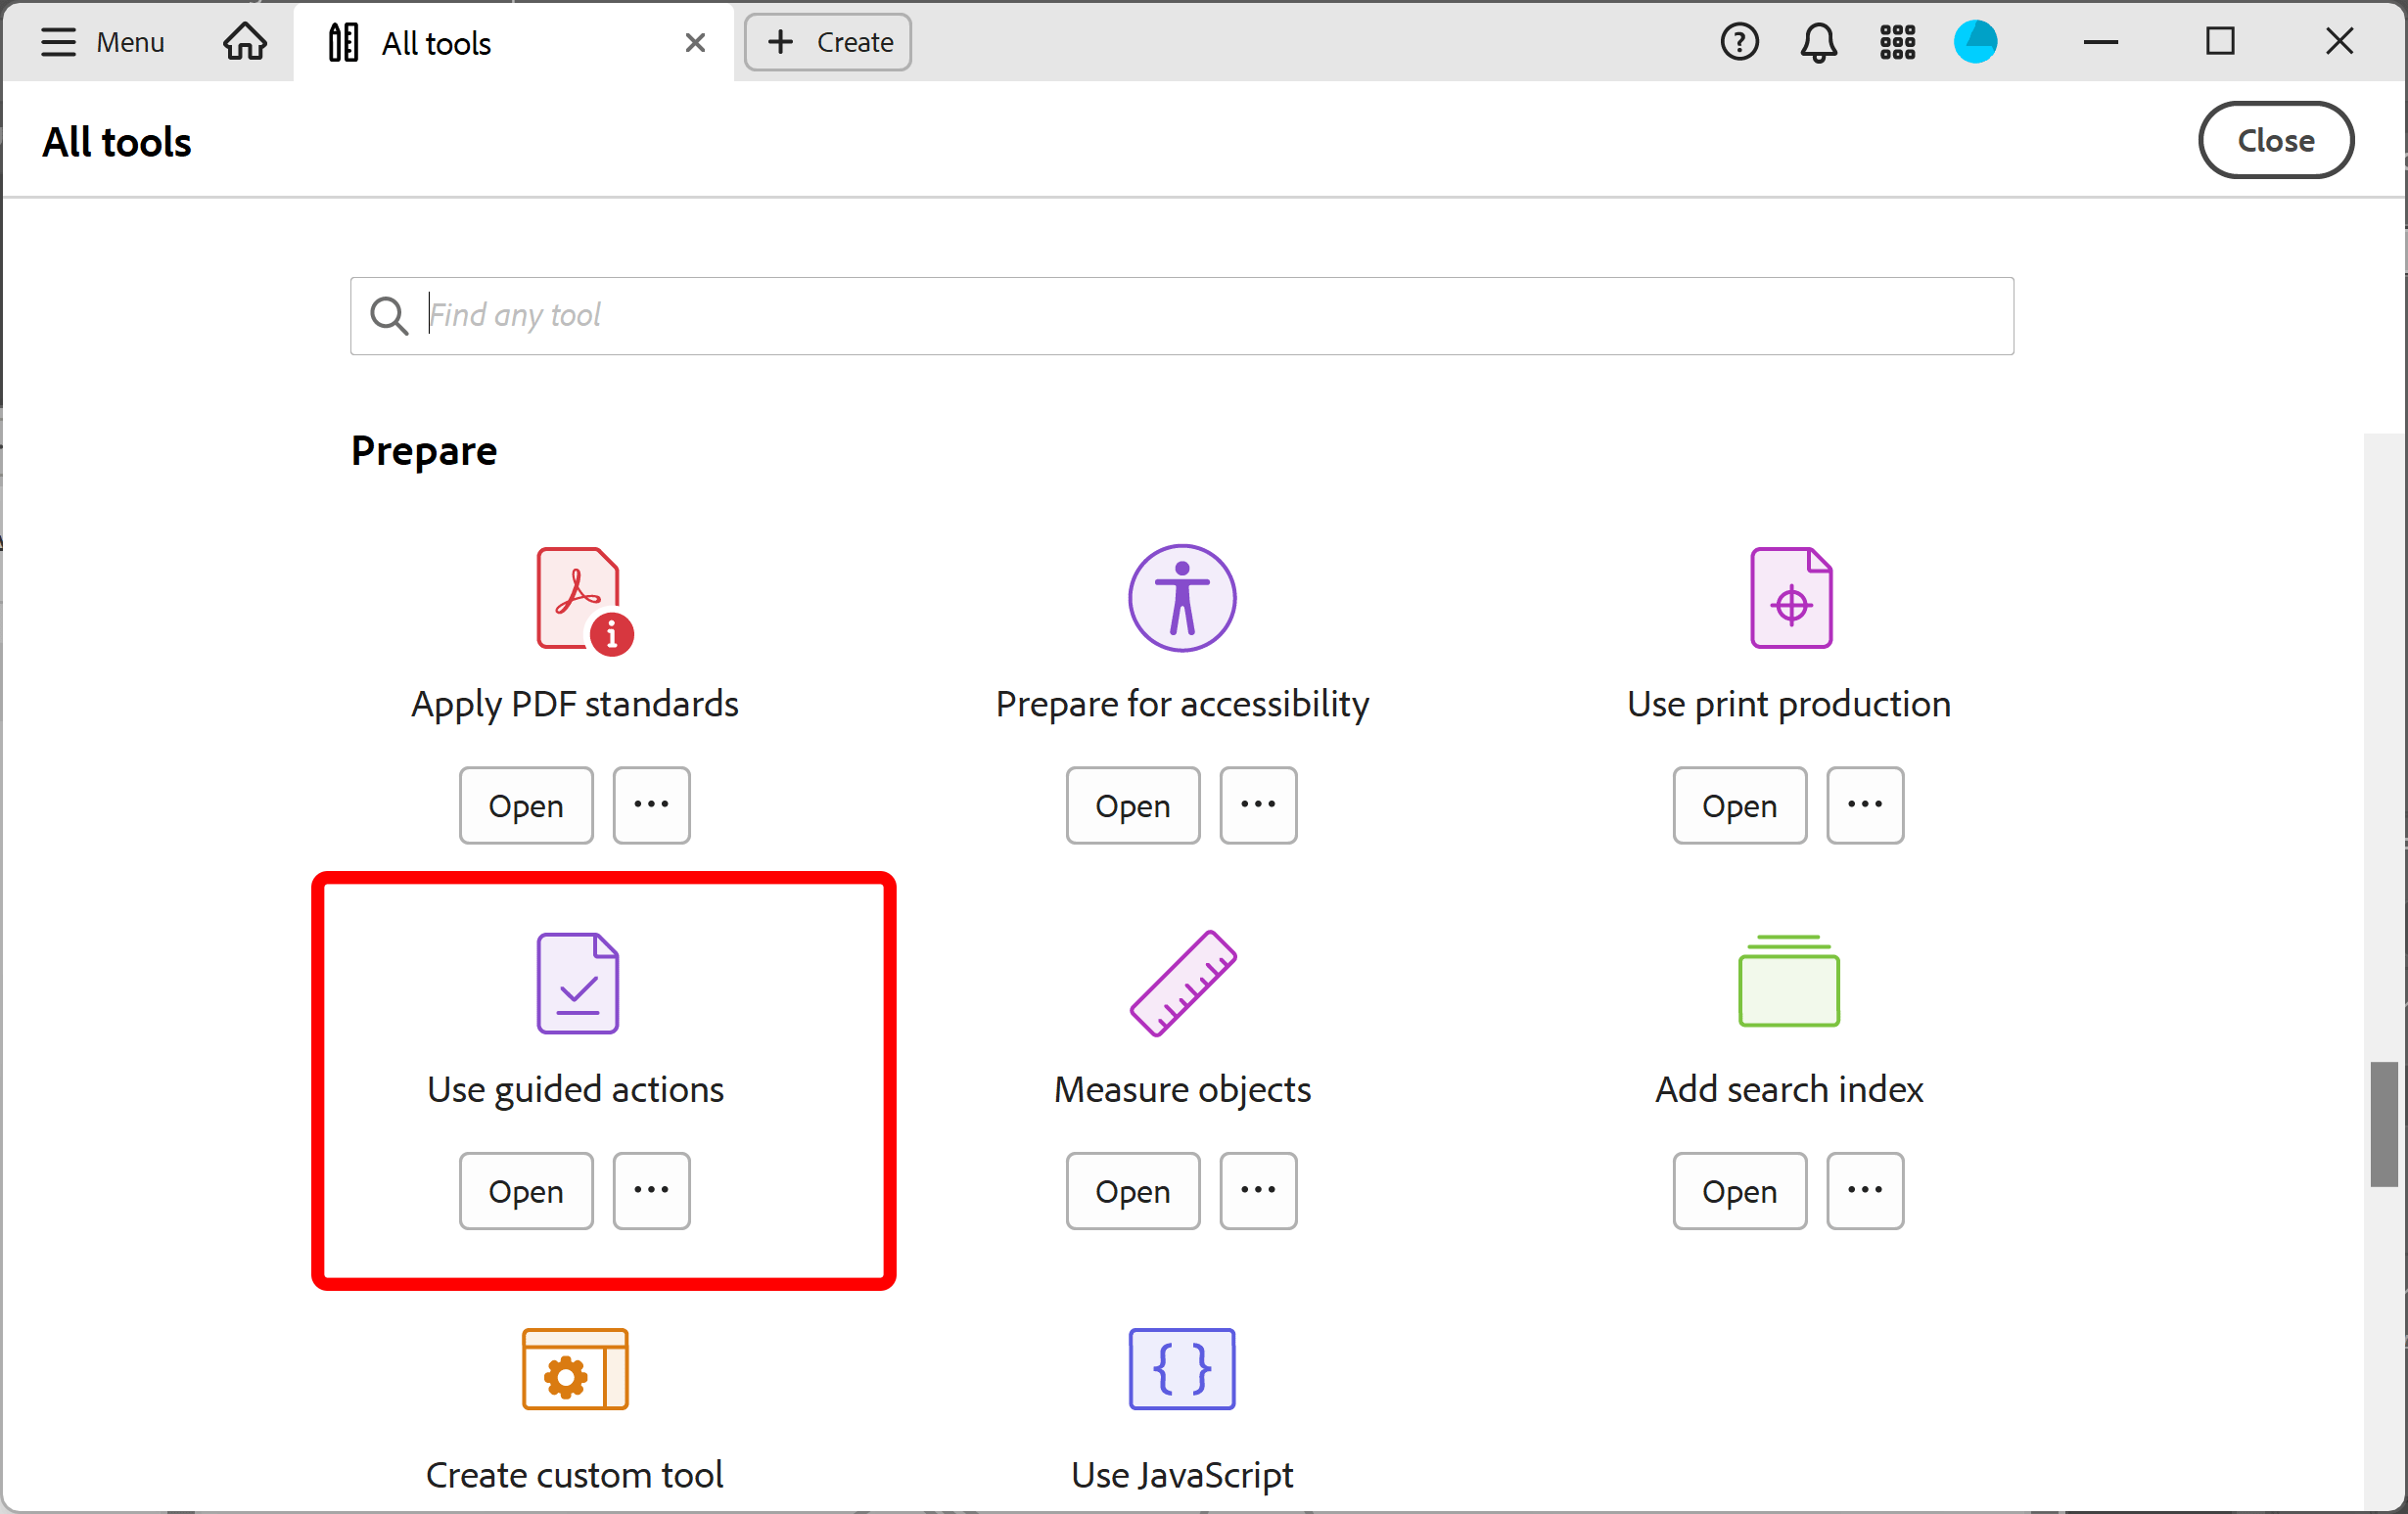Expand more options for Apply PDF standards
2408x1514 pixels.
(651, 805)
